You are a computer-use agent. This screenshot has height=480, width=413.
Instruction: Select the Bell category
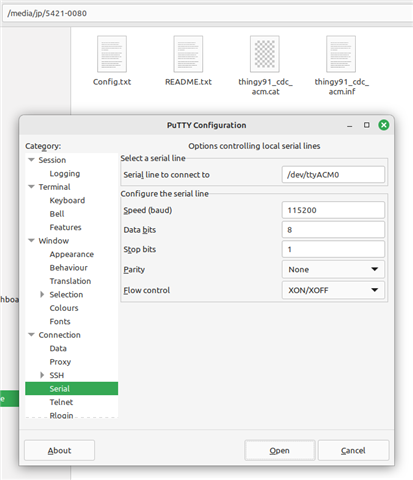tap(57, 214)
